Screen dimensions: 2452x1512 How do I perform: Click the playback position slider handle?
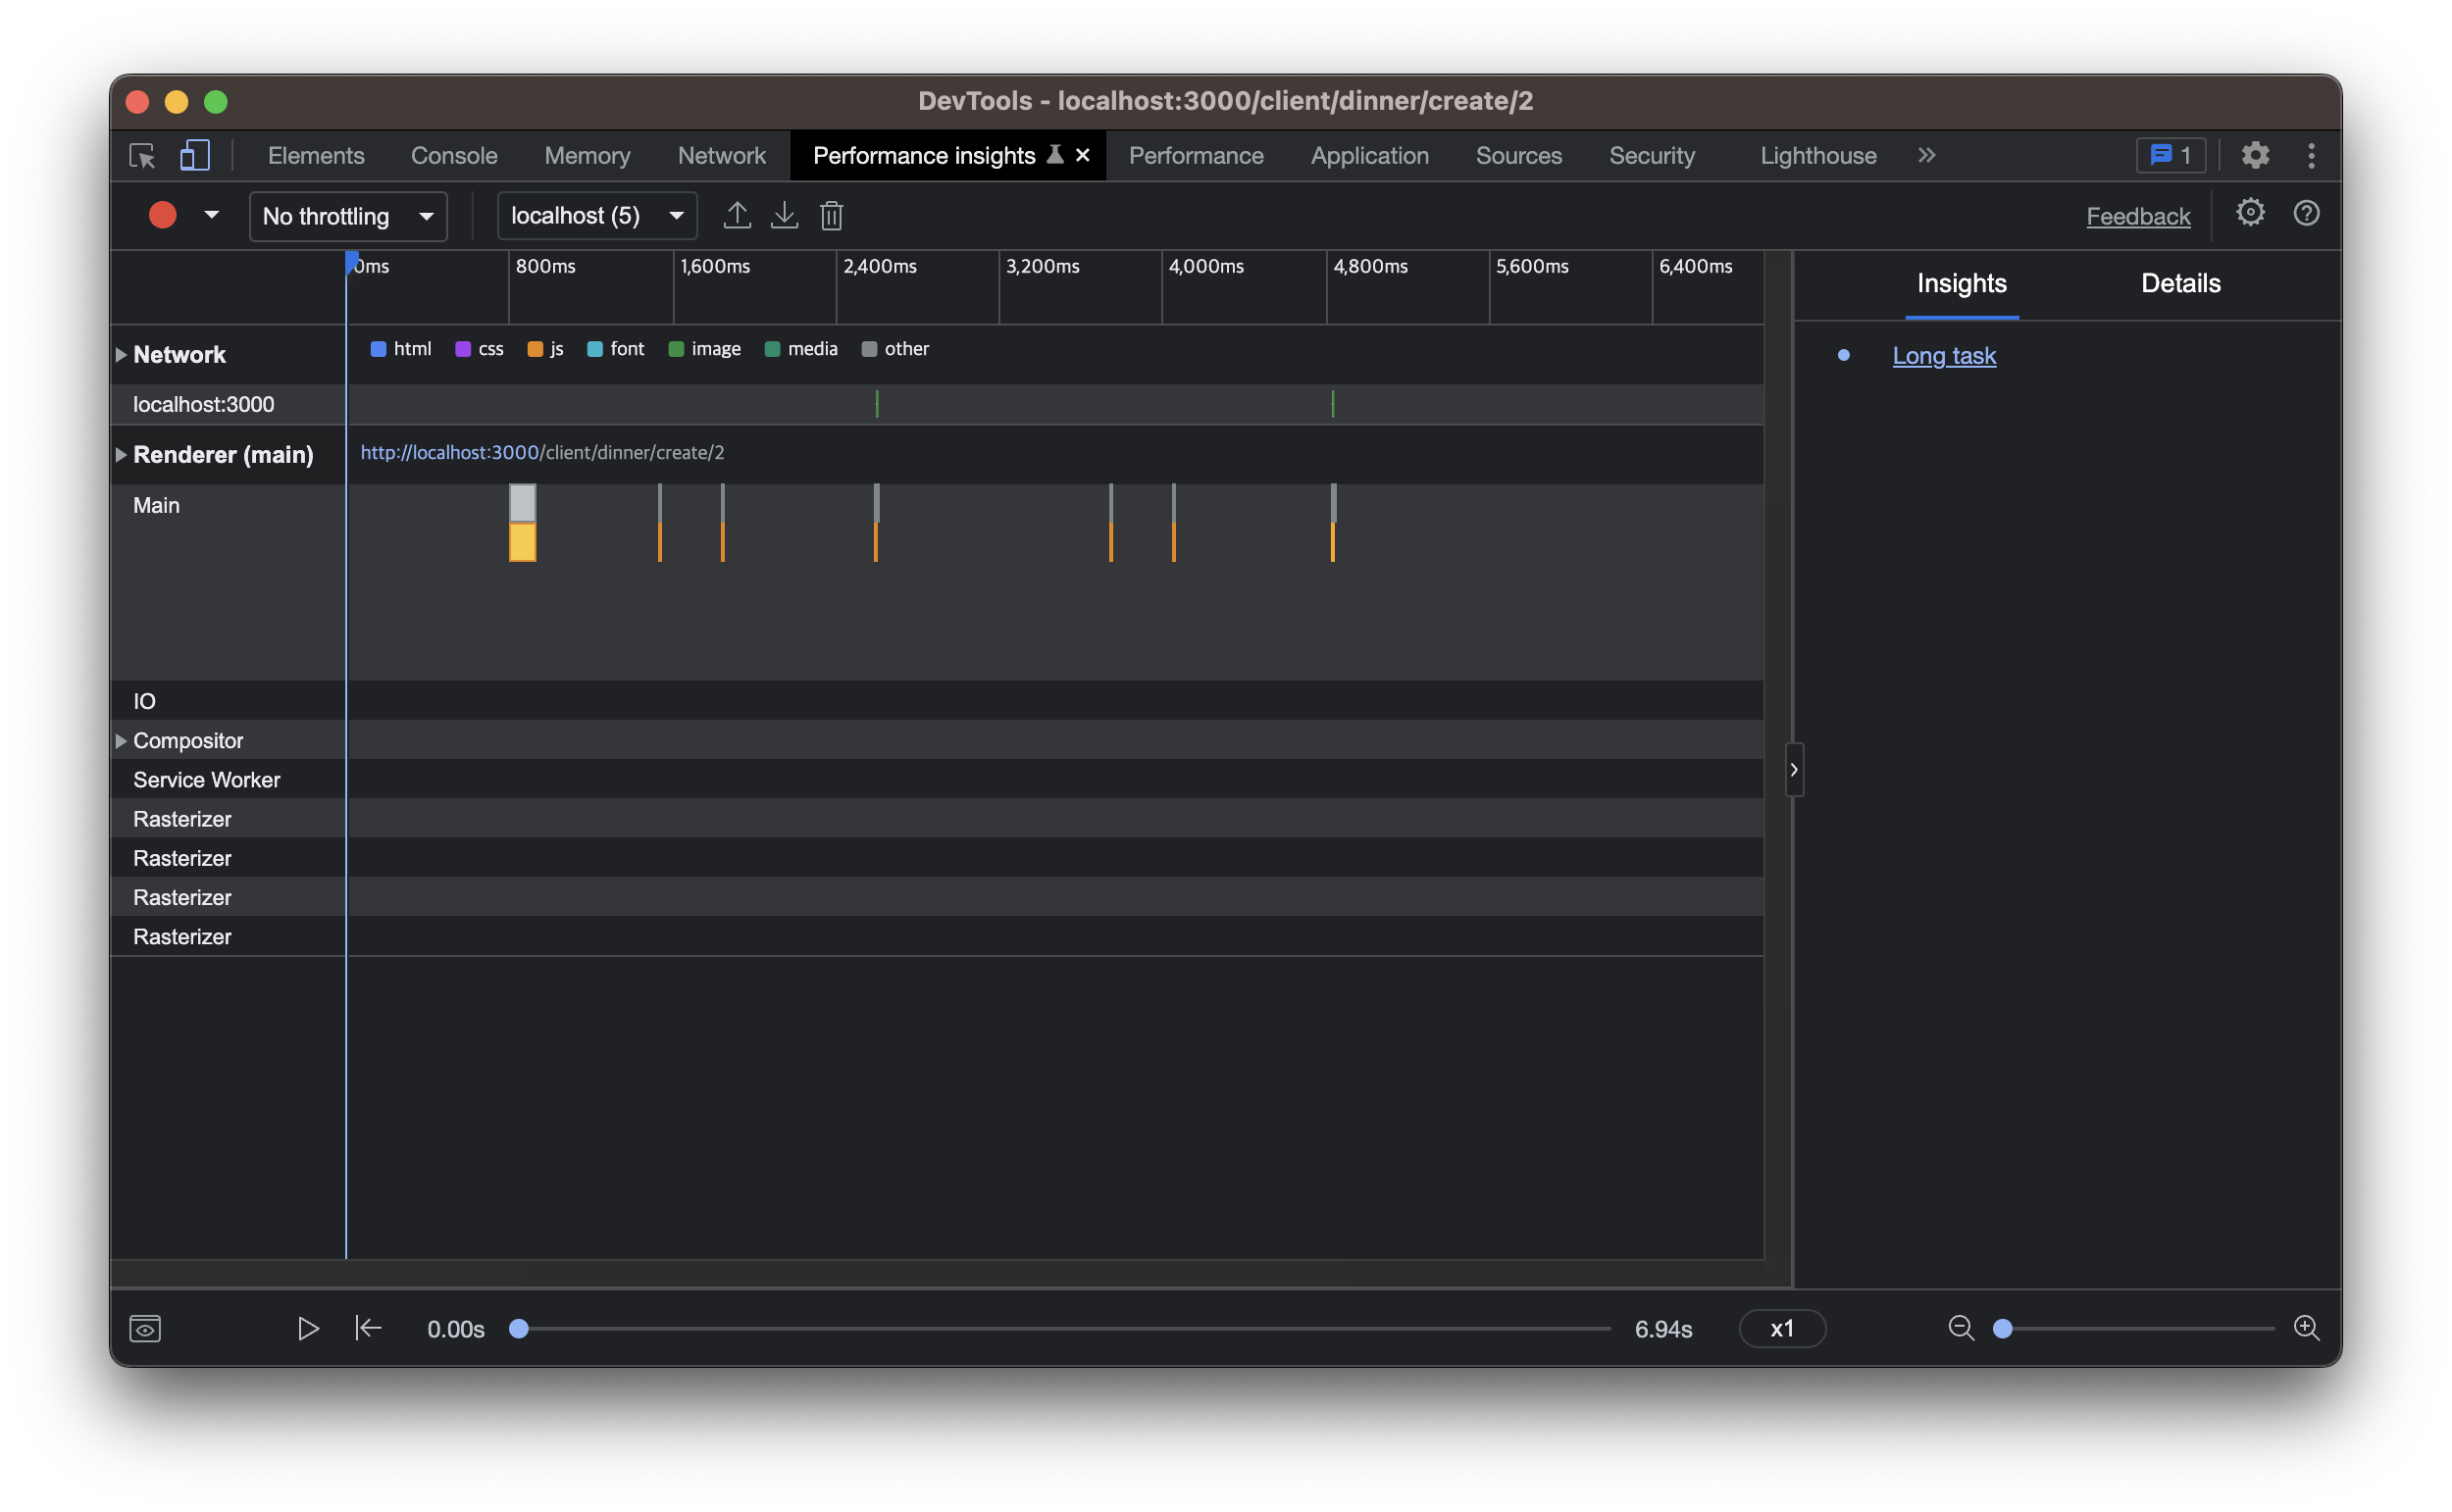pyautogui.click(x=518, y=1328)
